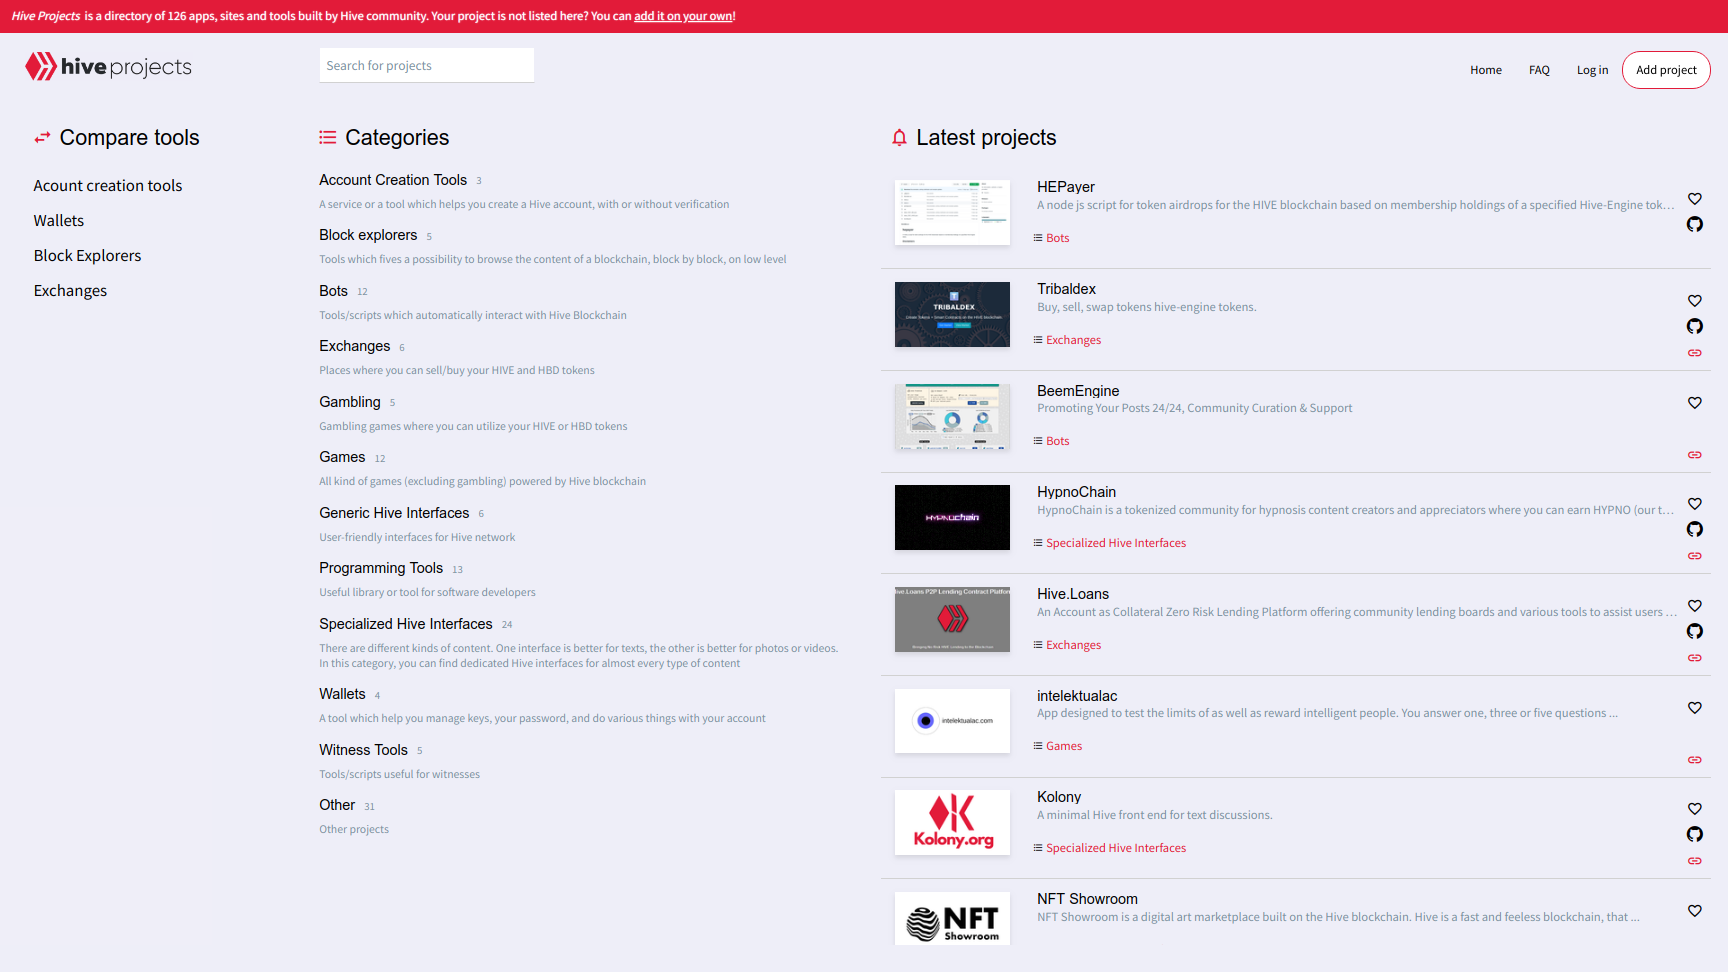Open intelektualac project title
The height and width of the screenshot is (972, 1728).
coord(1077,696)
